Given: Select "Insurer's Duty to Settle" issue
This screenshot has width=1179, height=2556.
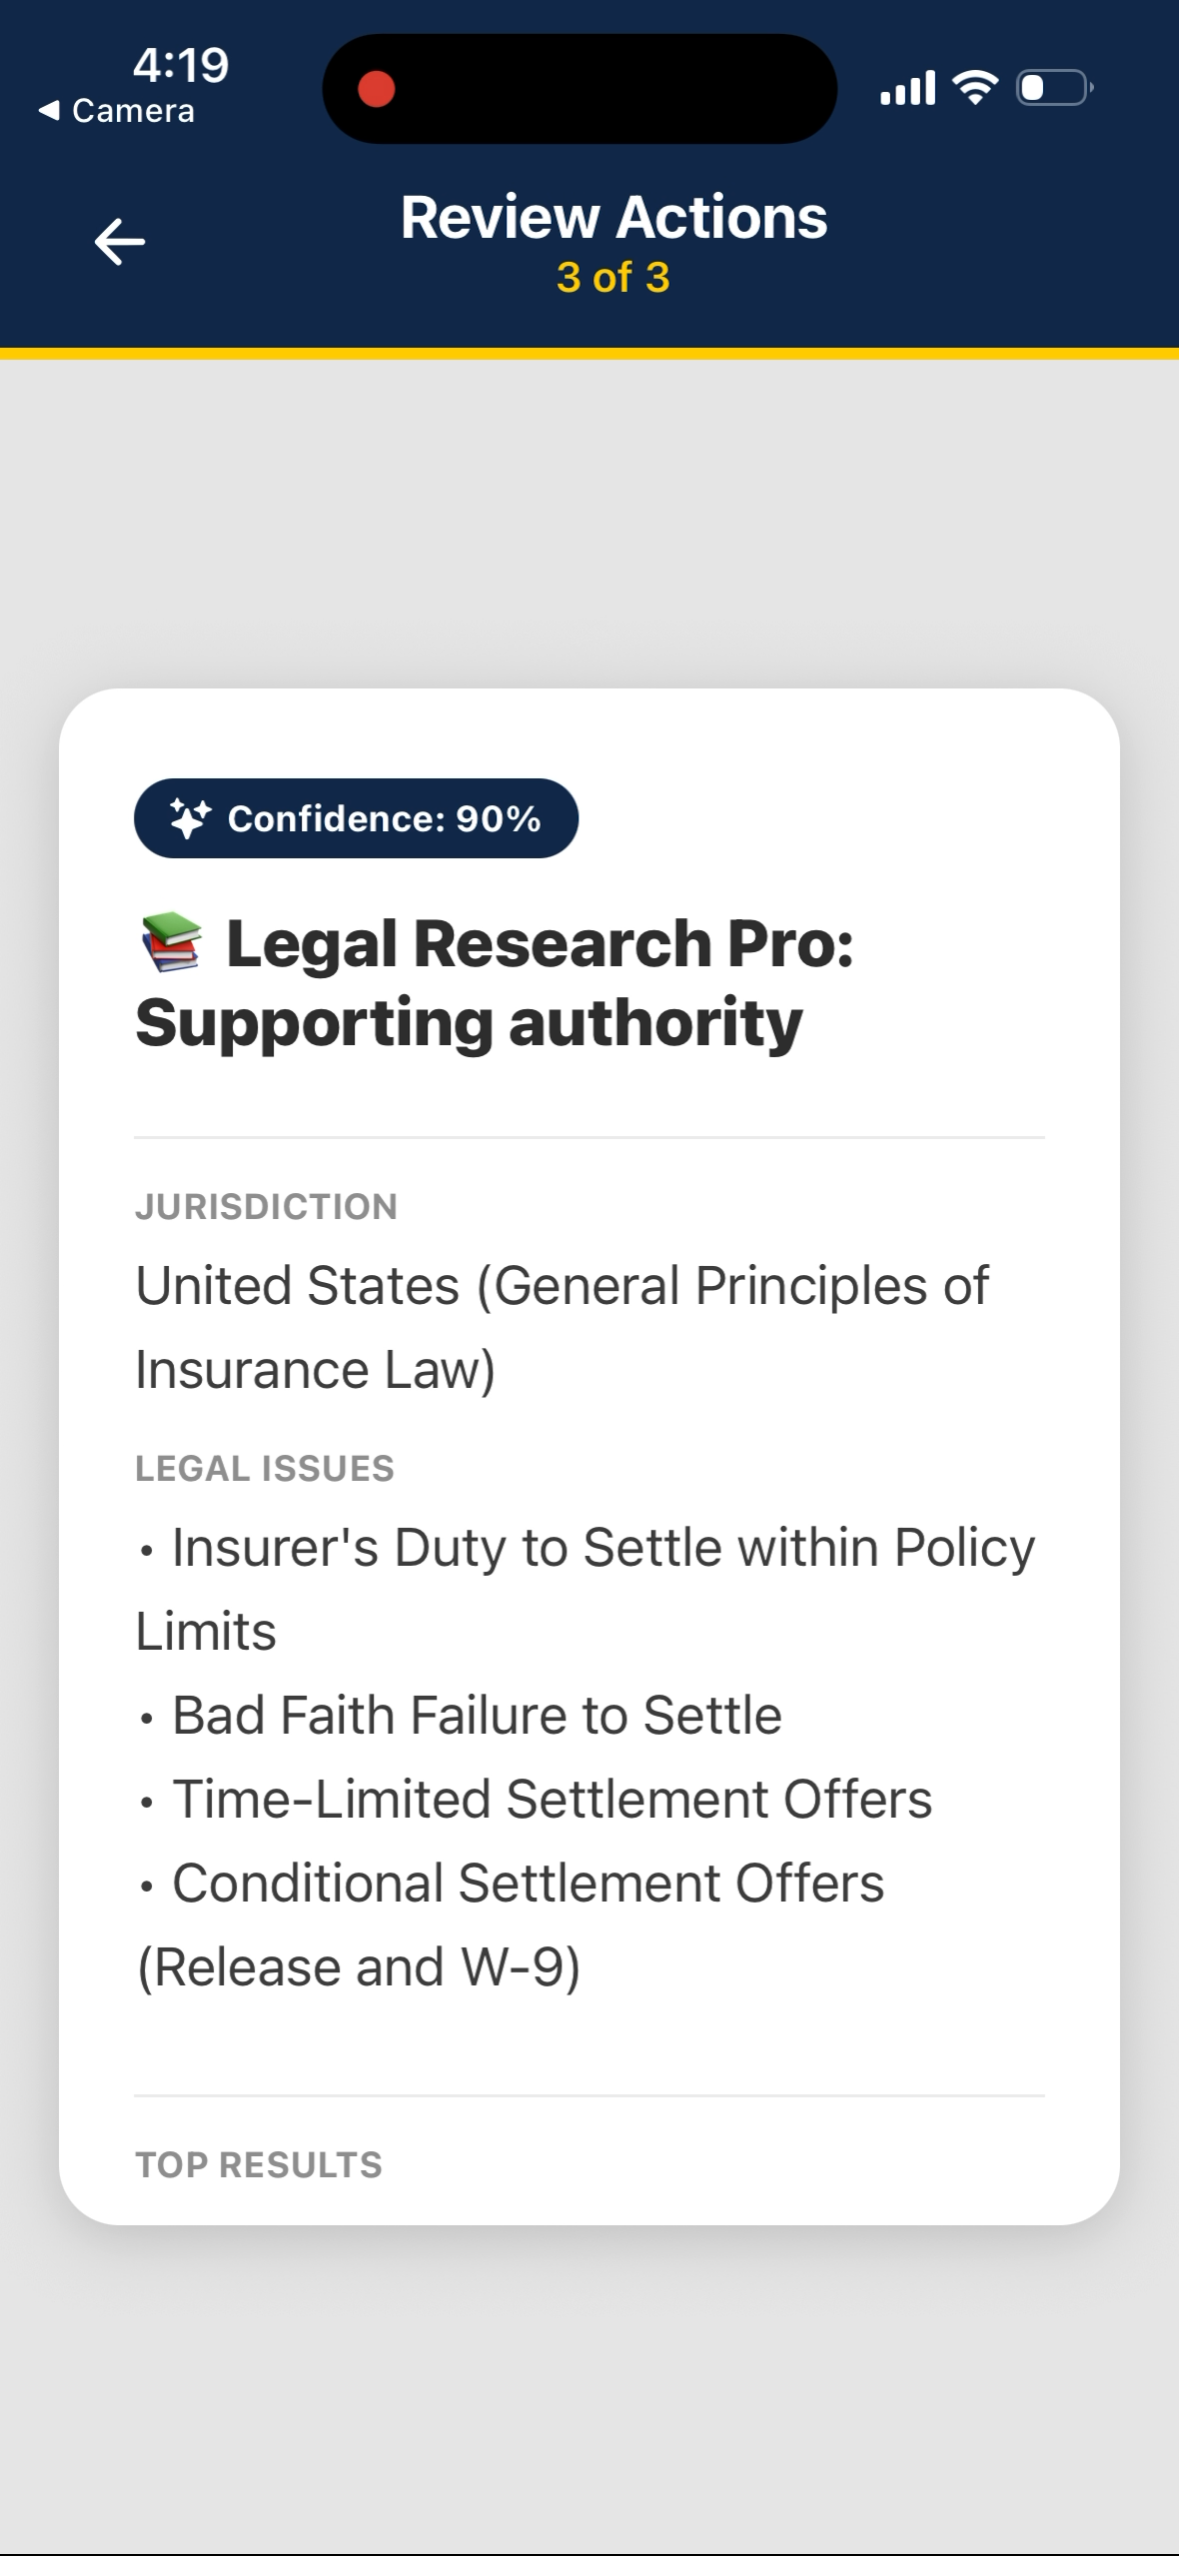Looking at the screenshot, I should click(x=585, y=1588).
